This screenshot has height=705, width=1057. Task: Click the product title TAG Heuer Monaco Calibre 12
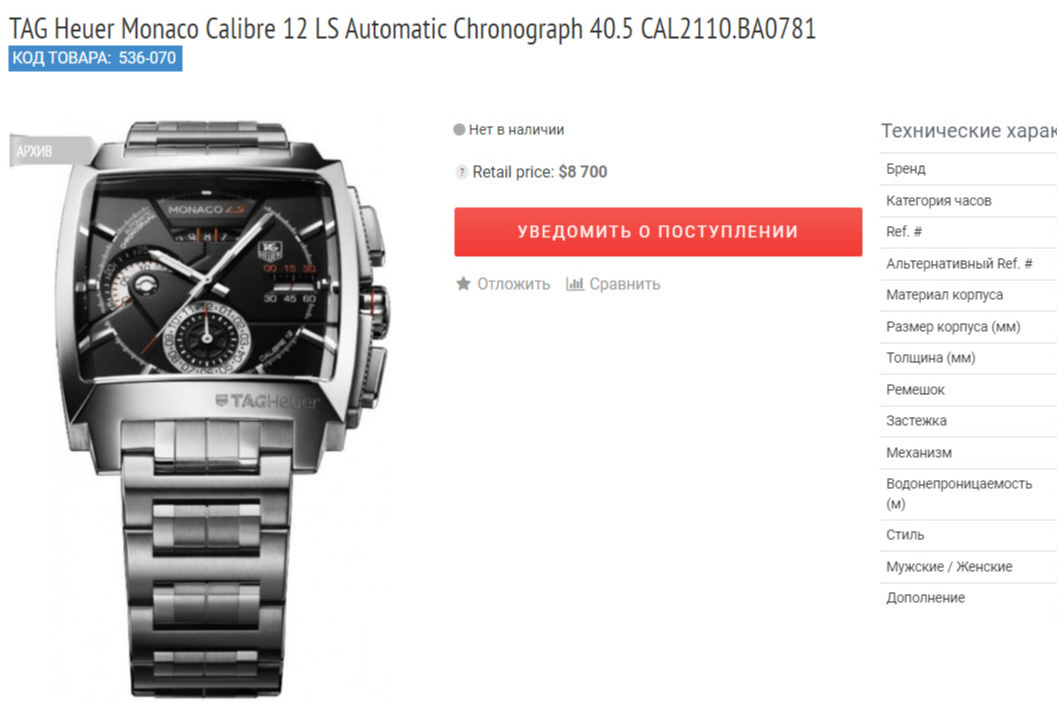click(x=412, y=28)
